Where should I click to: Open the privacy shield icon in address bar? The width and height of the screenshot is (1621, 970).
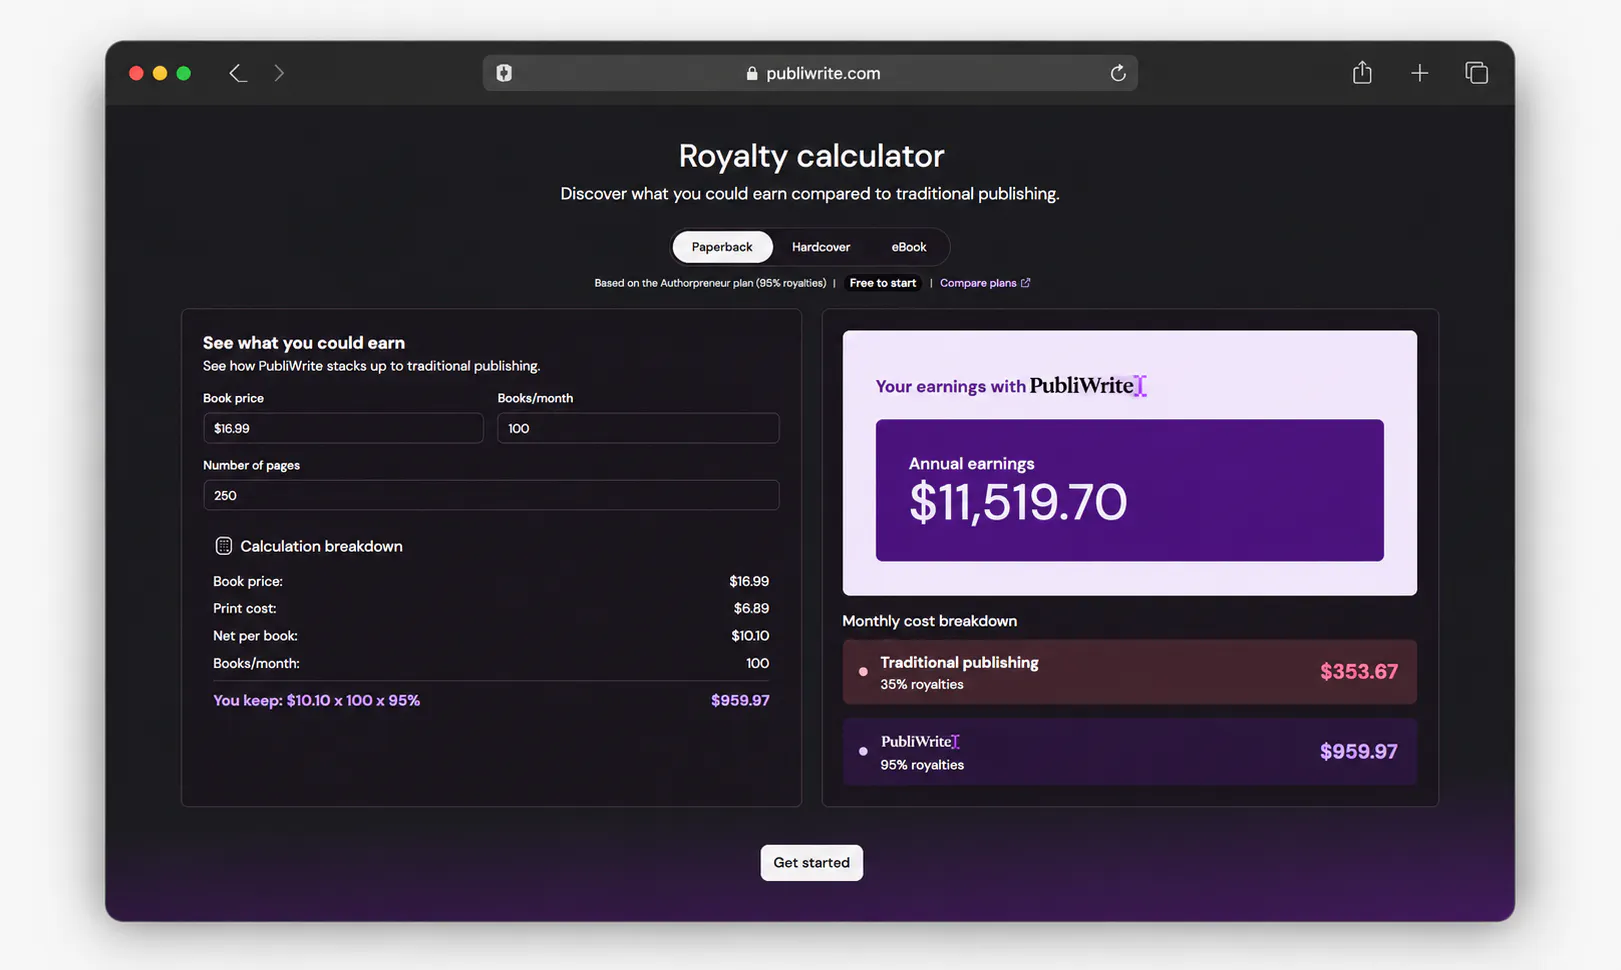click(x=504, y=73)
